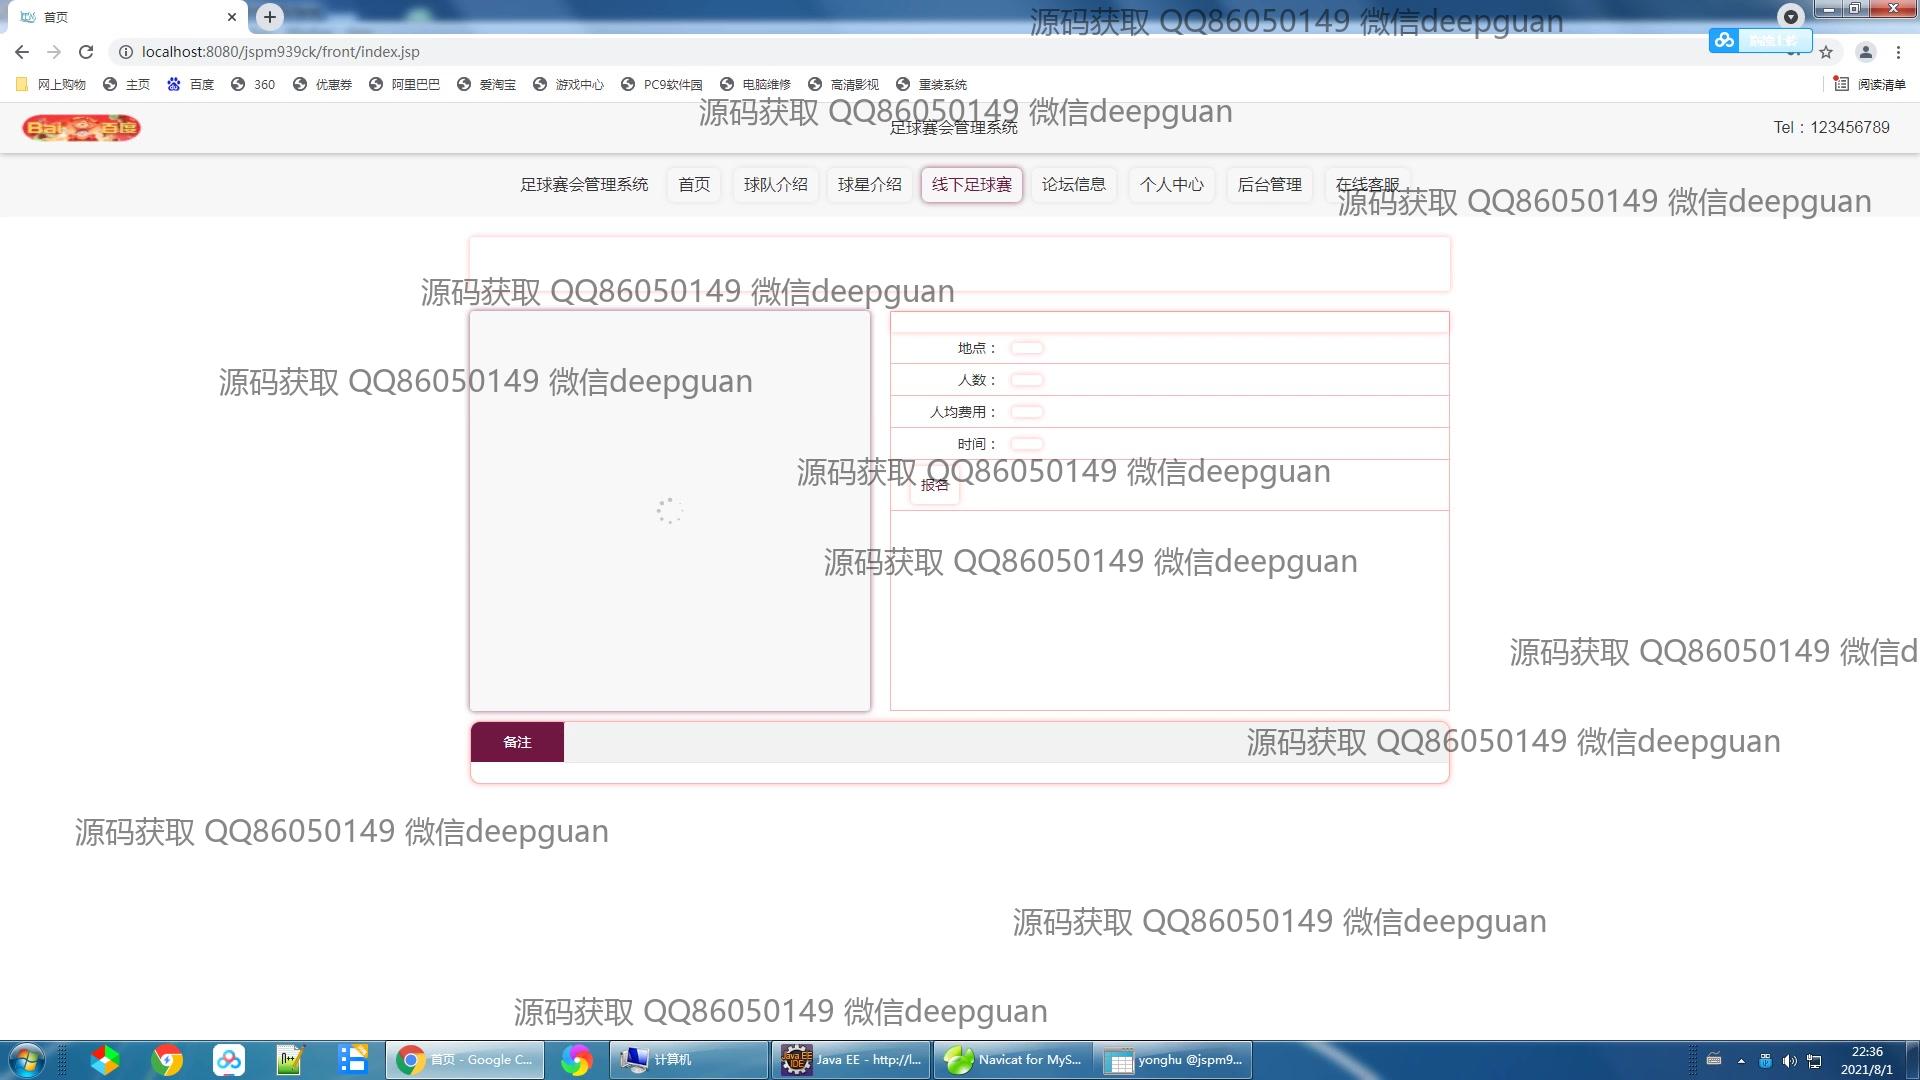This screenshot has width=1920, height=1080.
Task: Bookmark this page with the star icon
Action: 1826,52
